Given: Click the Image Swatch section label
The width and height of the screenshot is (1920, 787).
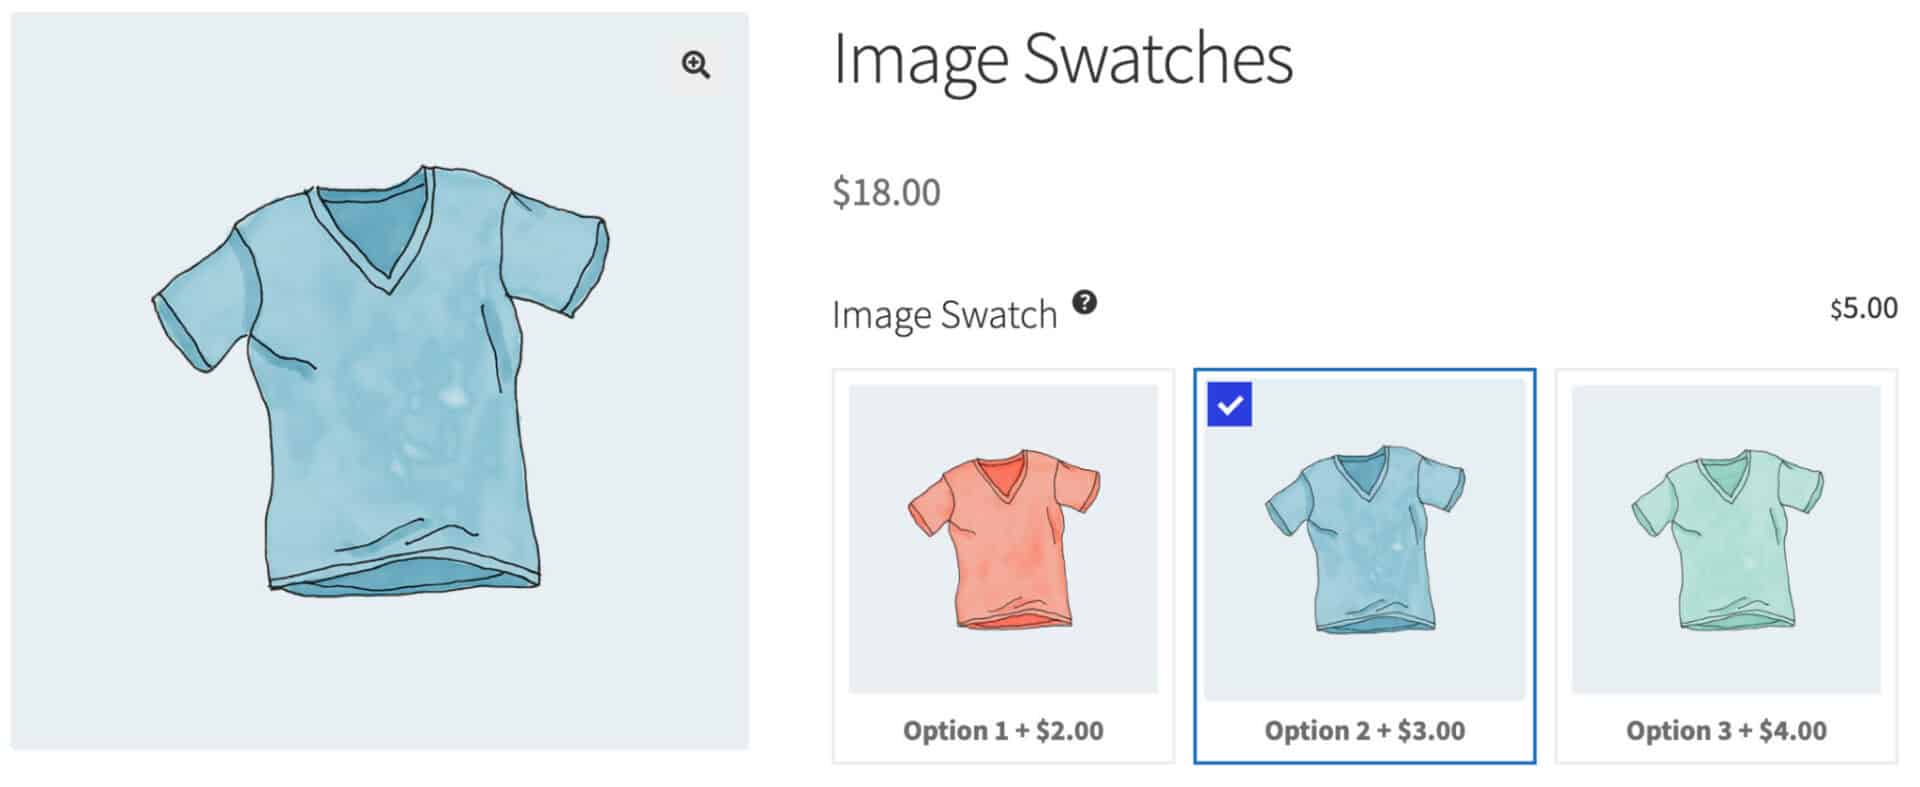Looking at the screenshot, I should 942,313.
